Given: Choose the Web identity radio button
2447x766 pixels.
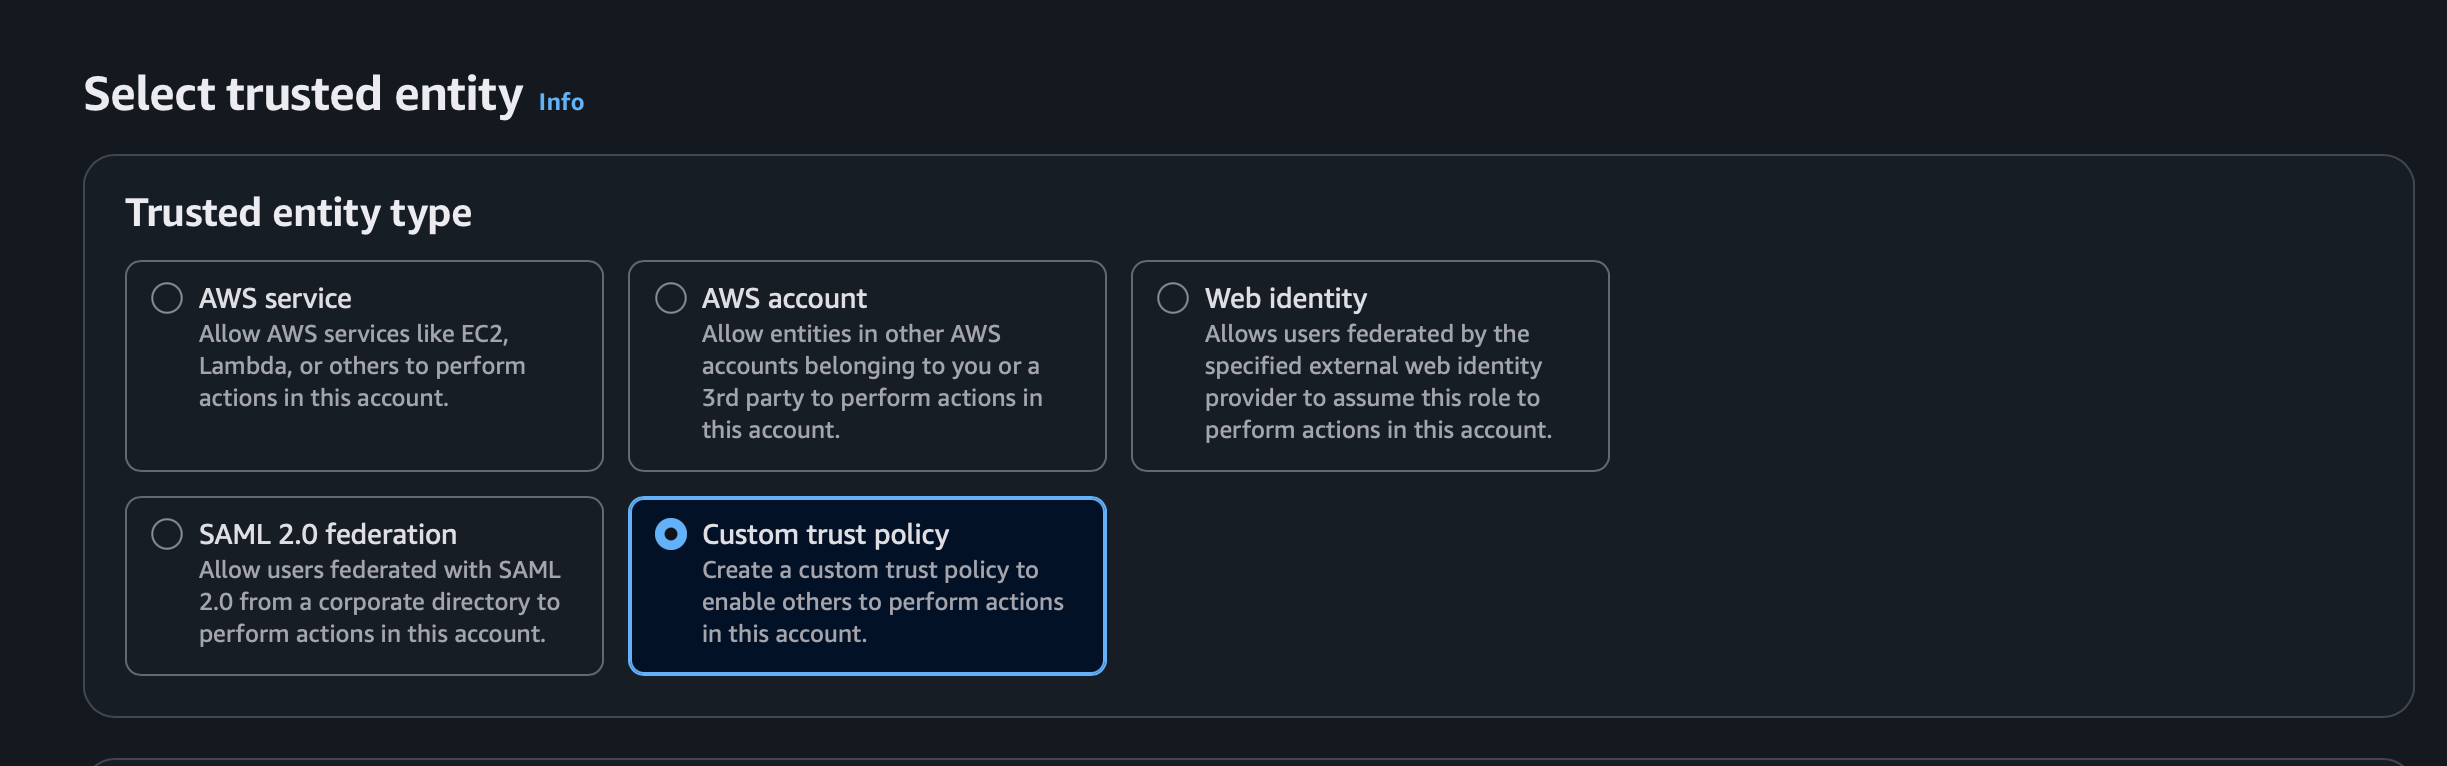Looking at the screenshot, I should pos(1173,298).
